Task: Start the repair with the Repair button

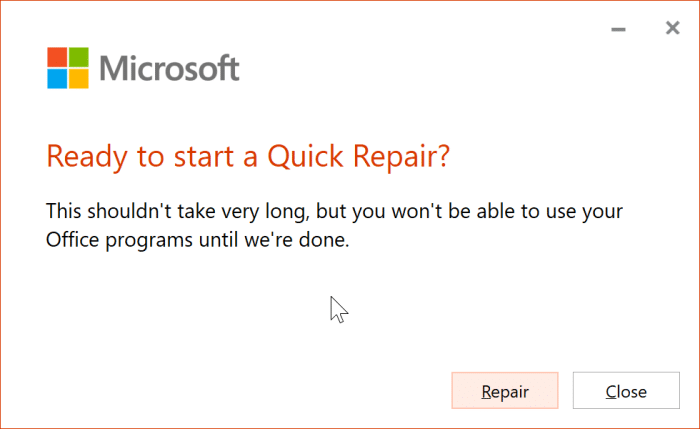Action: tap(504, 391)
